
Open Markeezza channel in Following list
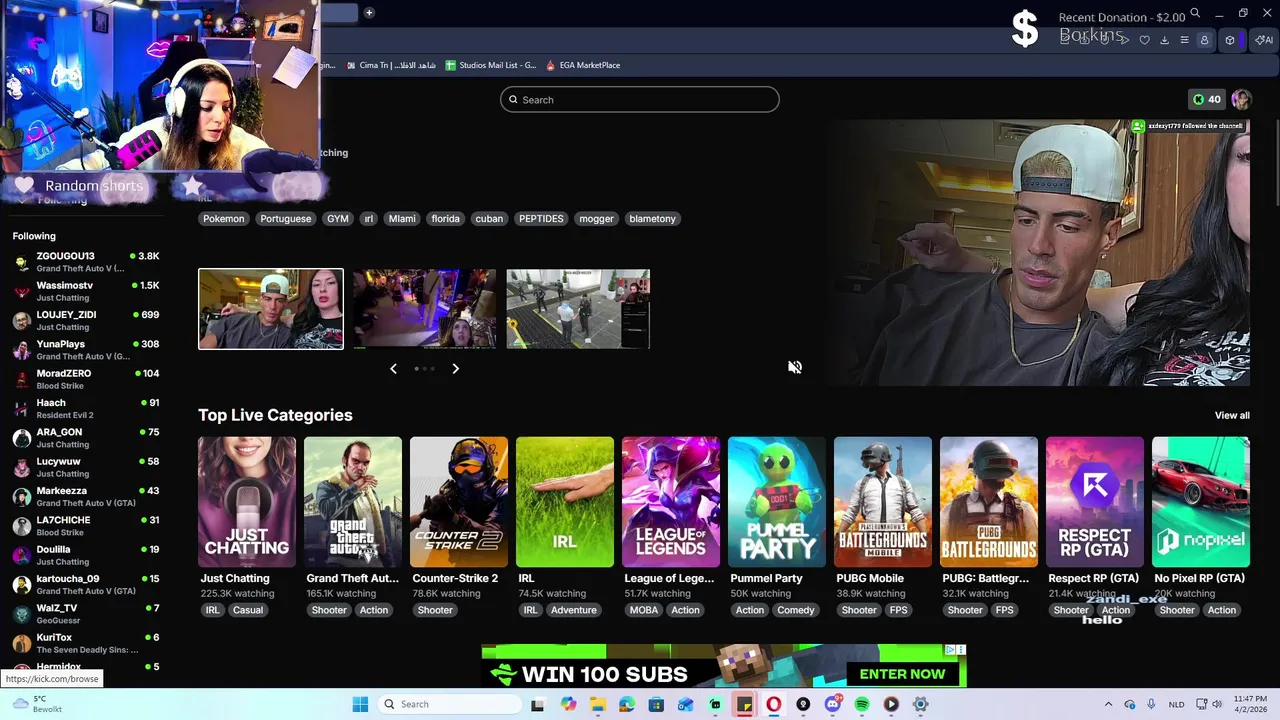click(x=87, y=496)
